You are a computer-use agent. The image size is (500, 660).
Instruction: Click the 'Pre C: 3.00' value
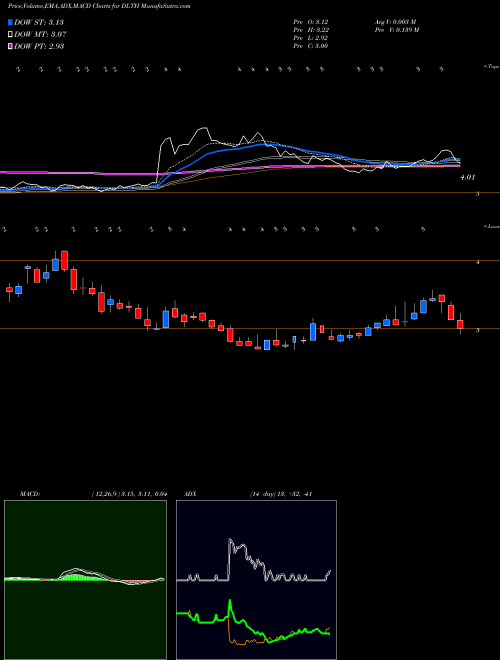(311, 46)
